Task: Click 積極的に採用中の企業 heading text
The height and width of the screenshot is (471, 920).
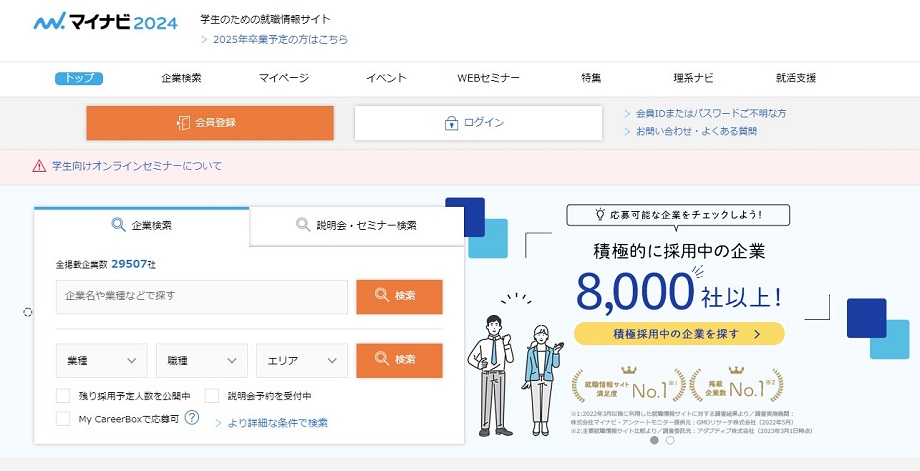Action: coord(679,252)
